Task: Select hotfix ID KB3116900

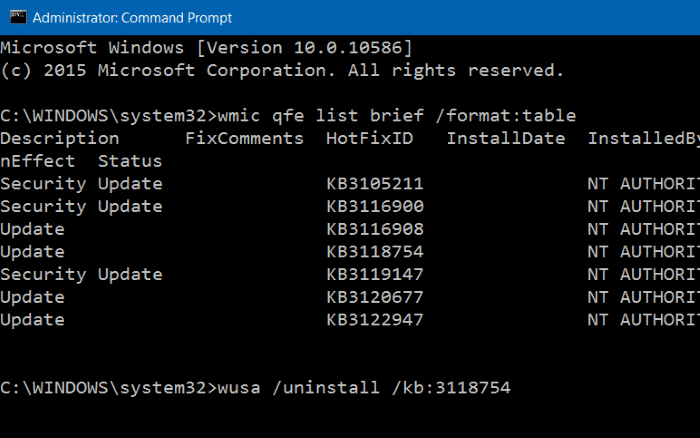Action: coord(375,206)
